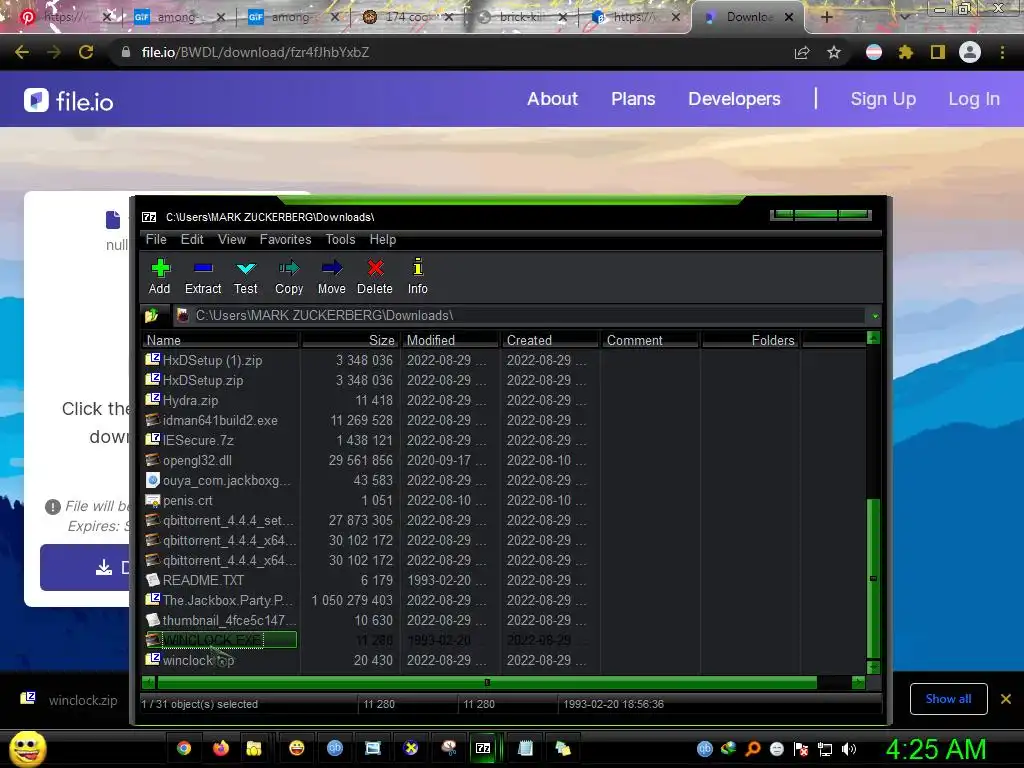Select Hydra.zip in the file list
Viewport: 1024px width, 768px height.
221,400
